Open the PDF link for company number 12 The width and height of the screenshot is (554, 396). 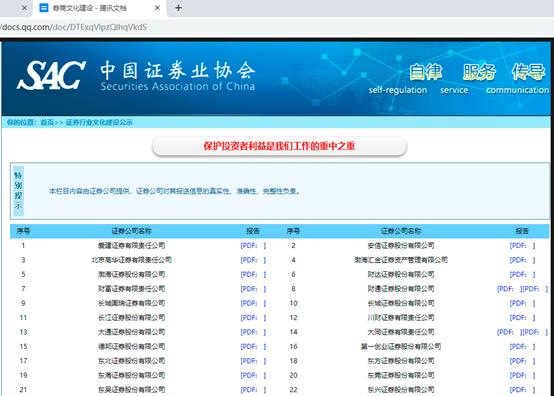tap(522, 318)
